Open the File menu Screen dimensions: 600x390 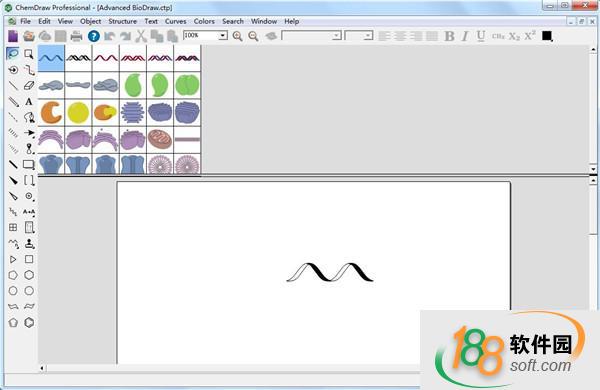click(x=25, y=21)
